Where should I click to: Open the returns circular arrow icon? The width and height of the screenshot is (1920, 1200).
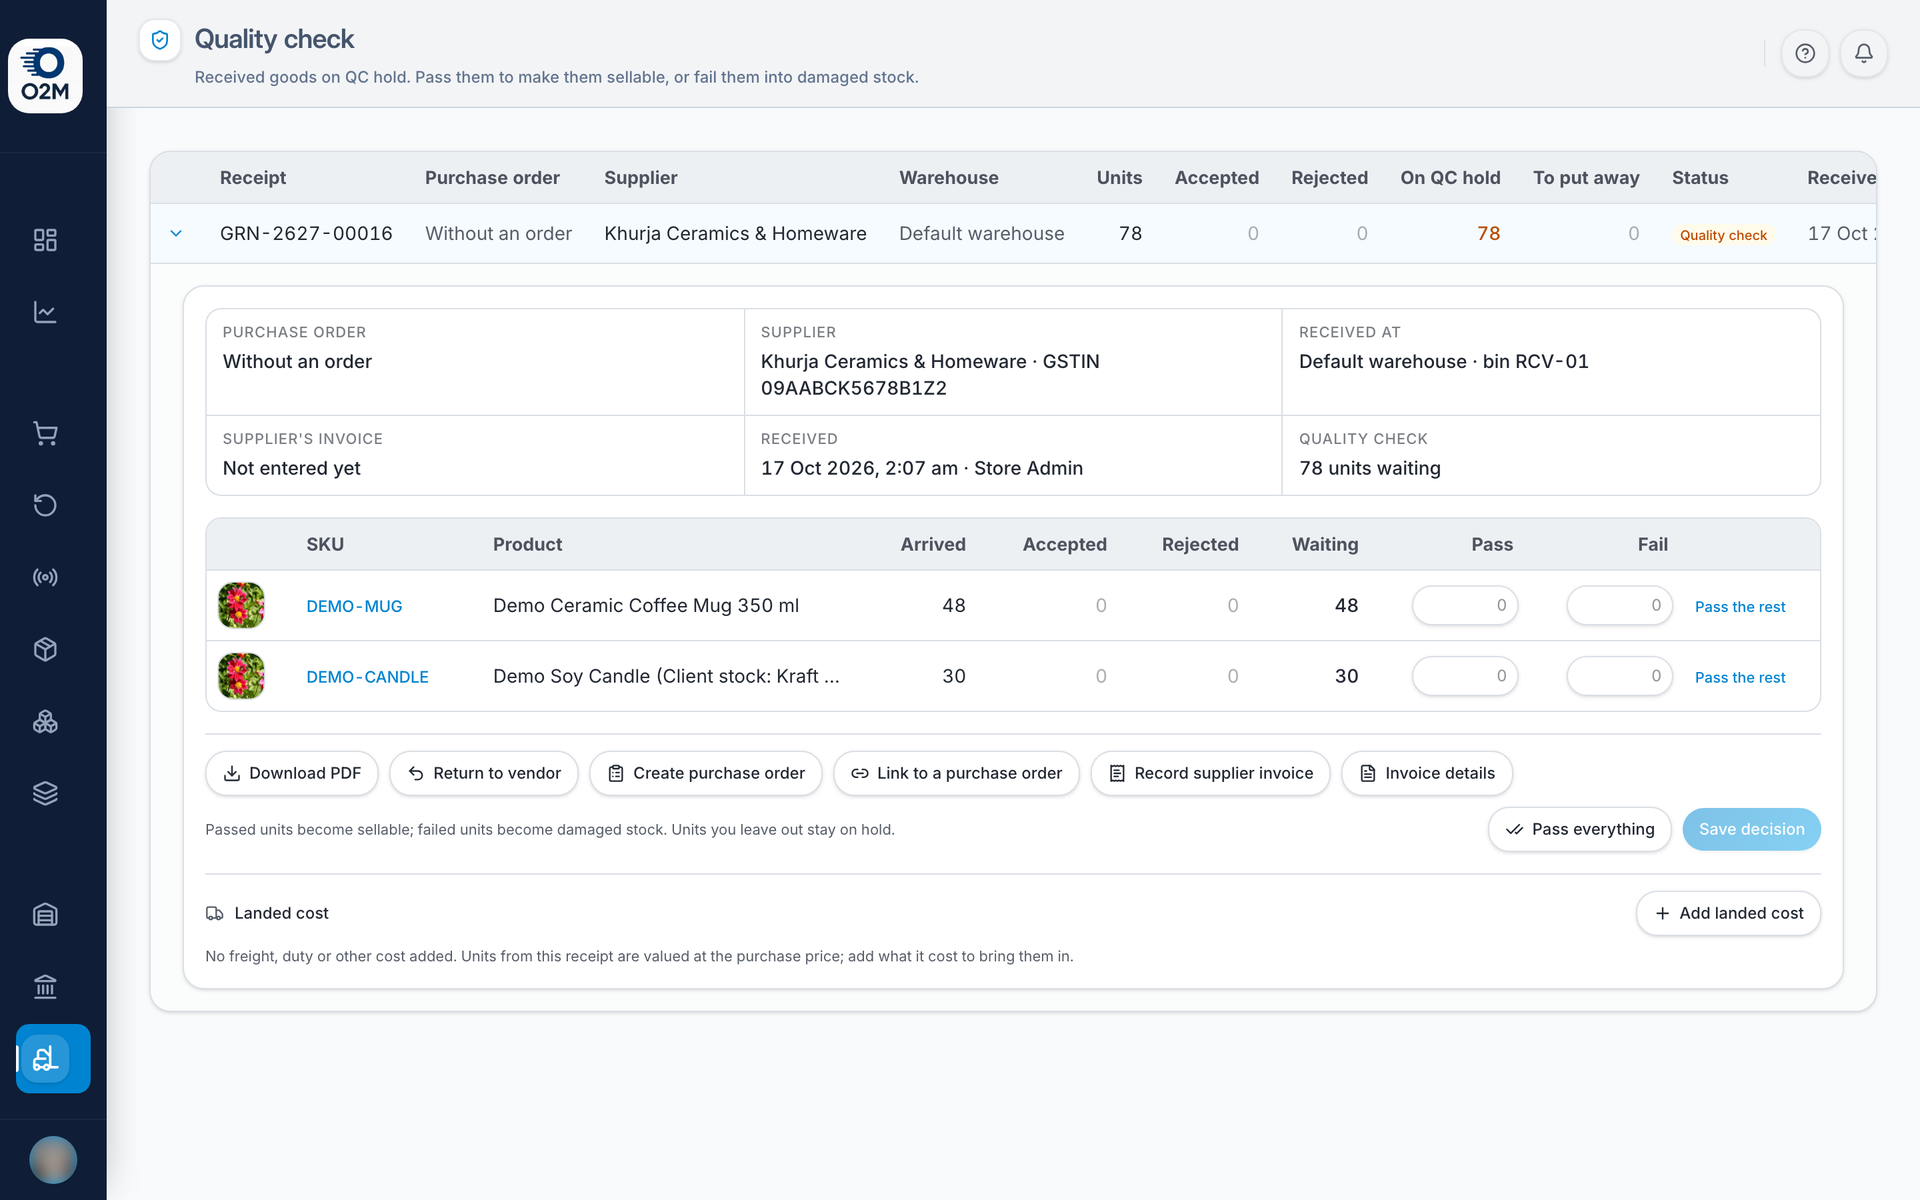pyautogui.click(x=45, y=505)
